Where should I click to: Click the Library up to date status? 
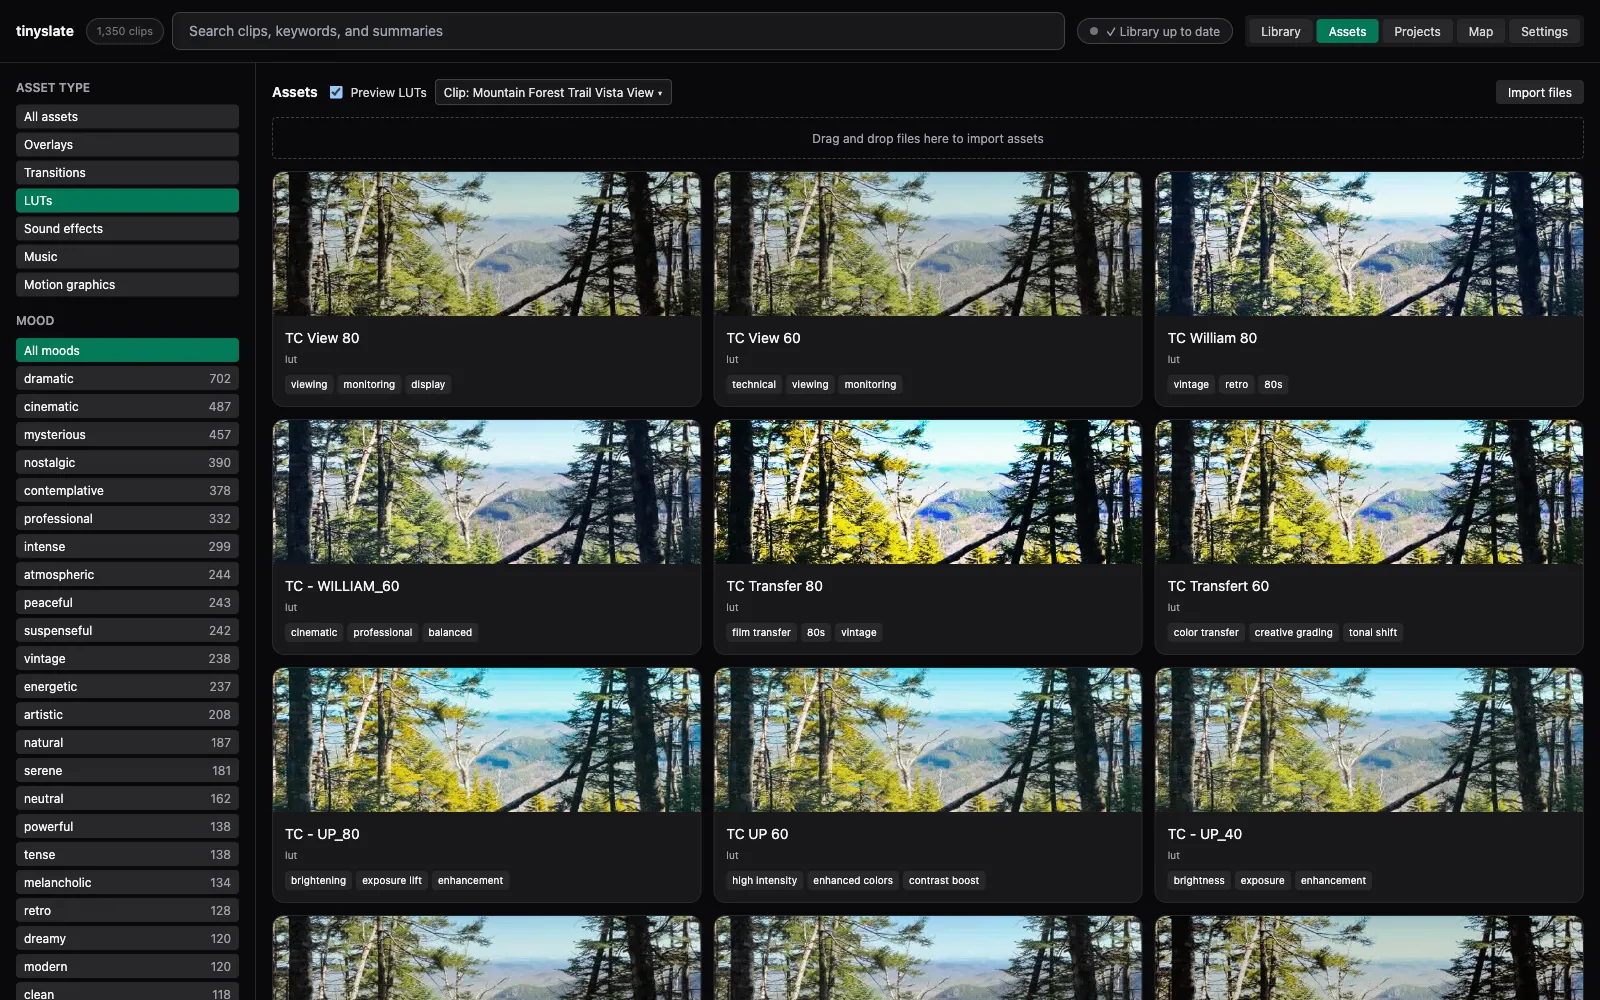point(1155,31)
